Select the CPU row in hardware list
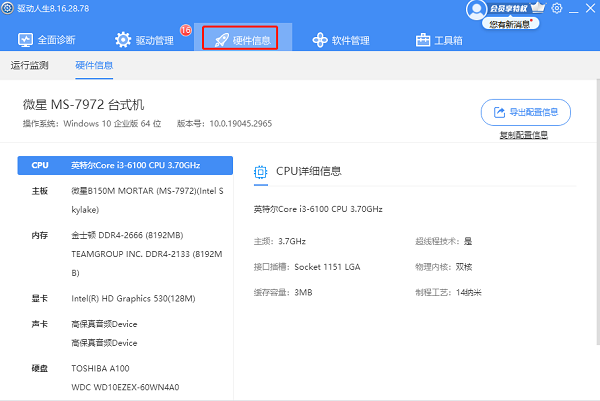 click(125, 165)
